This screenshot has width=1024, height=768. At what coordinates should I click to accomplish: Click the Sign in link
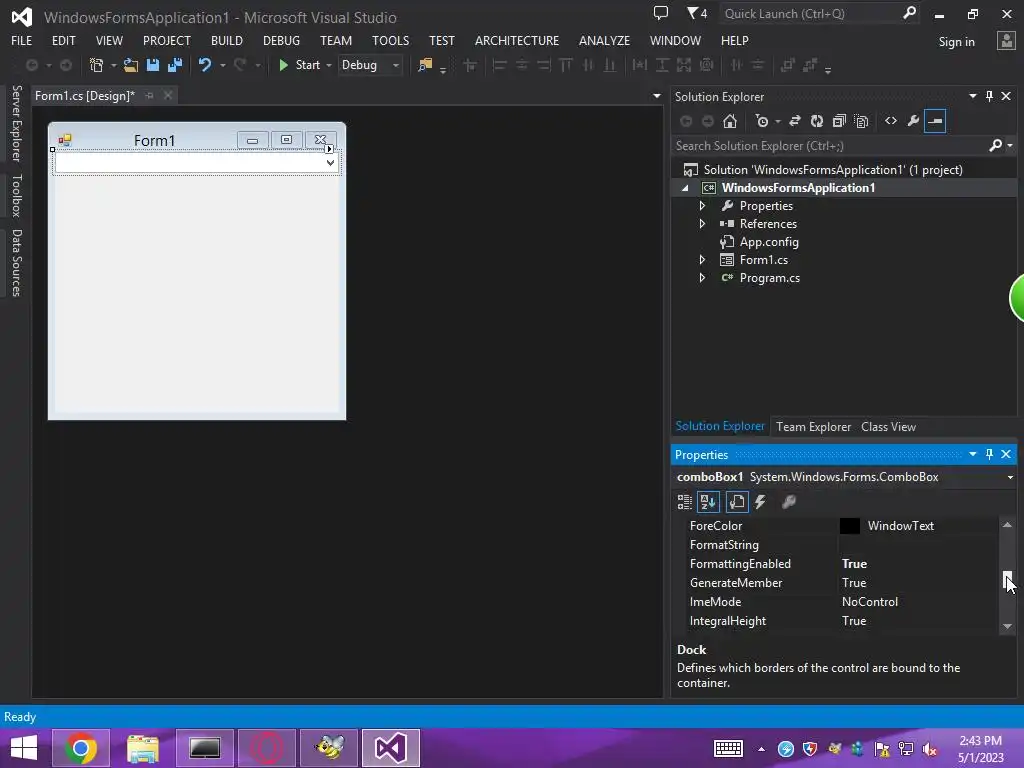(956, 42)
